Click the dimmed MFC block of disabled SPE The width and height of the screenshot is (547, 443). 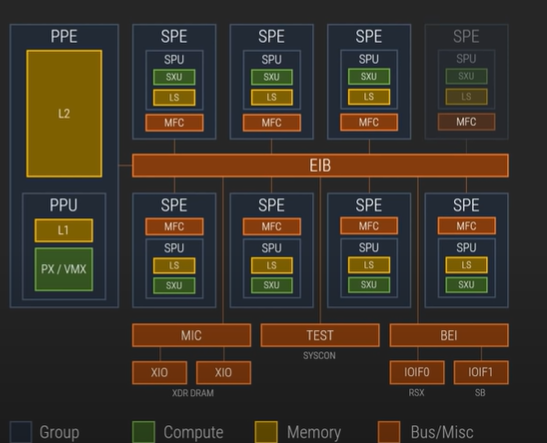point(466,122)
